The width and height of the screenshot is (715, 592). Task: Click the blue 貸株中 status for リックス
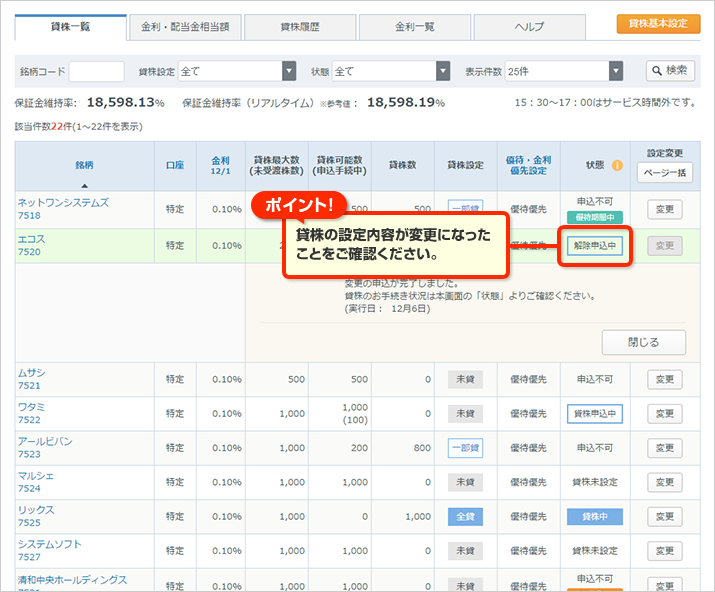[595, 517]
